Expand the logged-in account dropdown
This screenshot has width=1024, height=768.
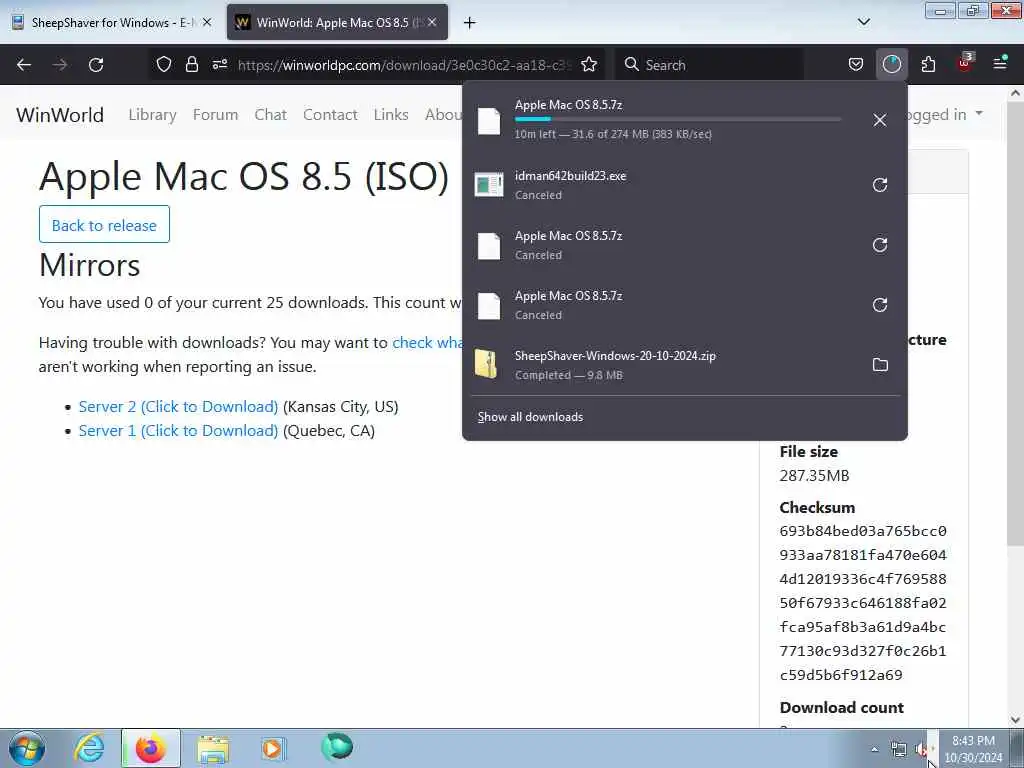click(x=980, y=113)
